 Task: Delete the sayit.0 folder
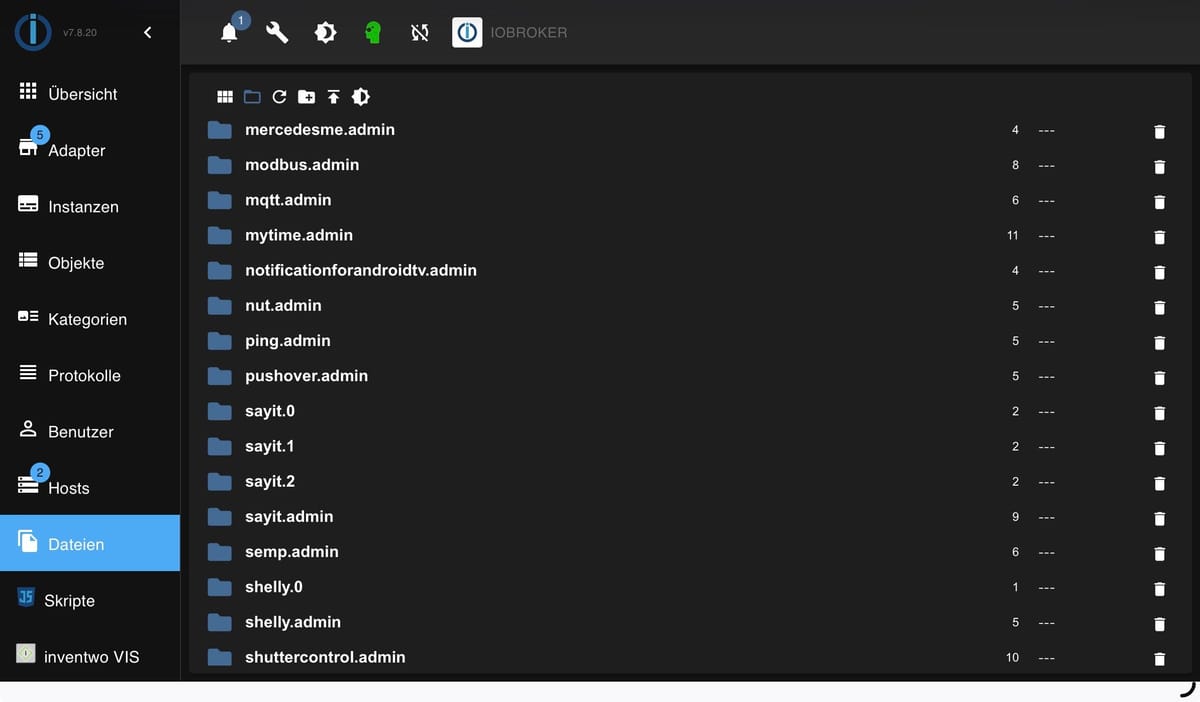[x=1159, y=412]
